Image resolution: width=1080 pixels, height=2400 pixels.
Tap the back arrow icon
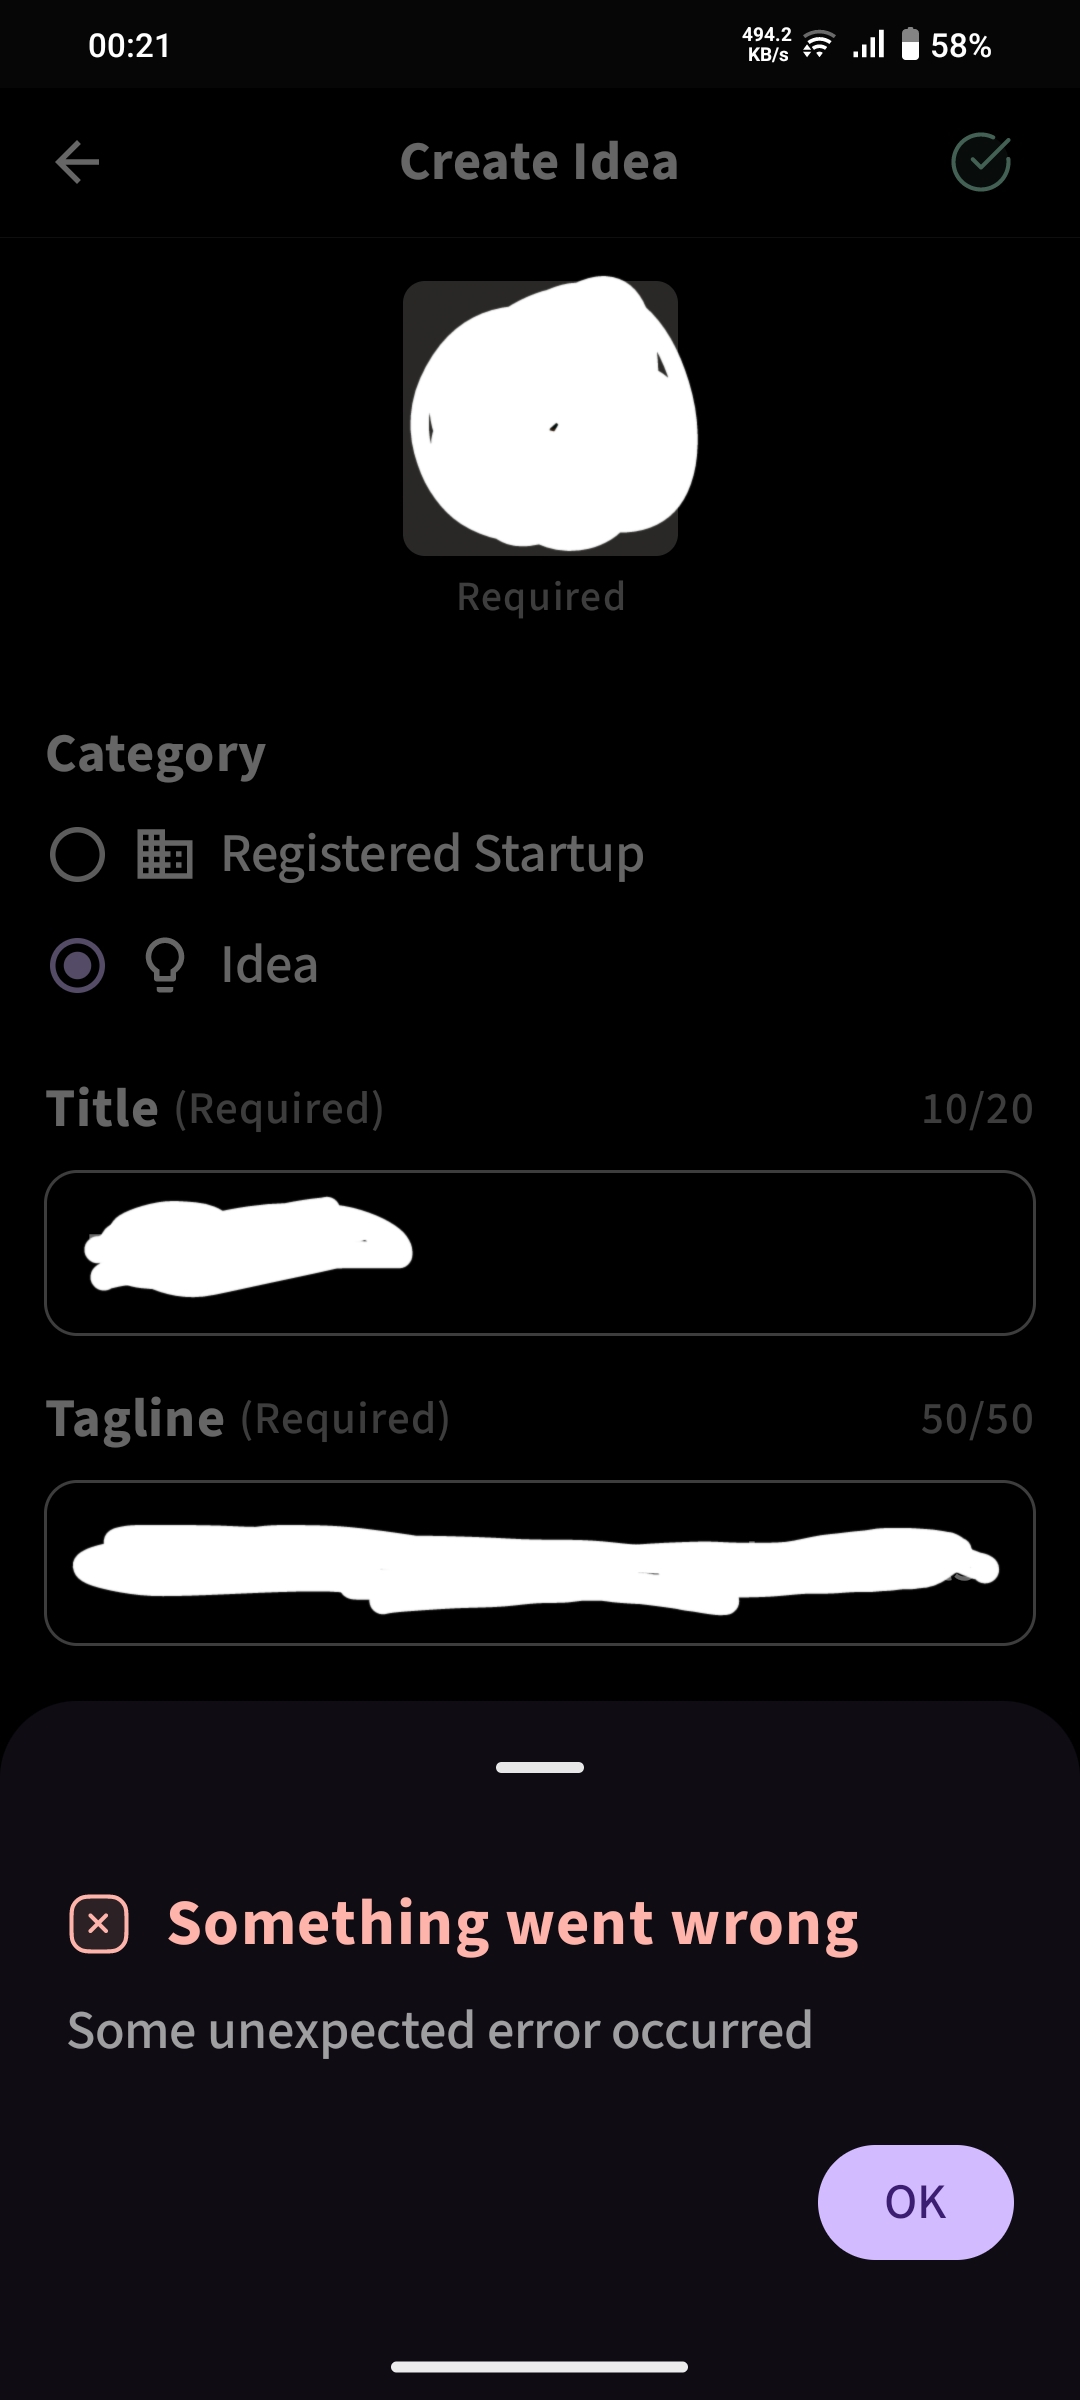pyautogui.click(x=77, y=162)
